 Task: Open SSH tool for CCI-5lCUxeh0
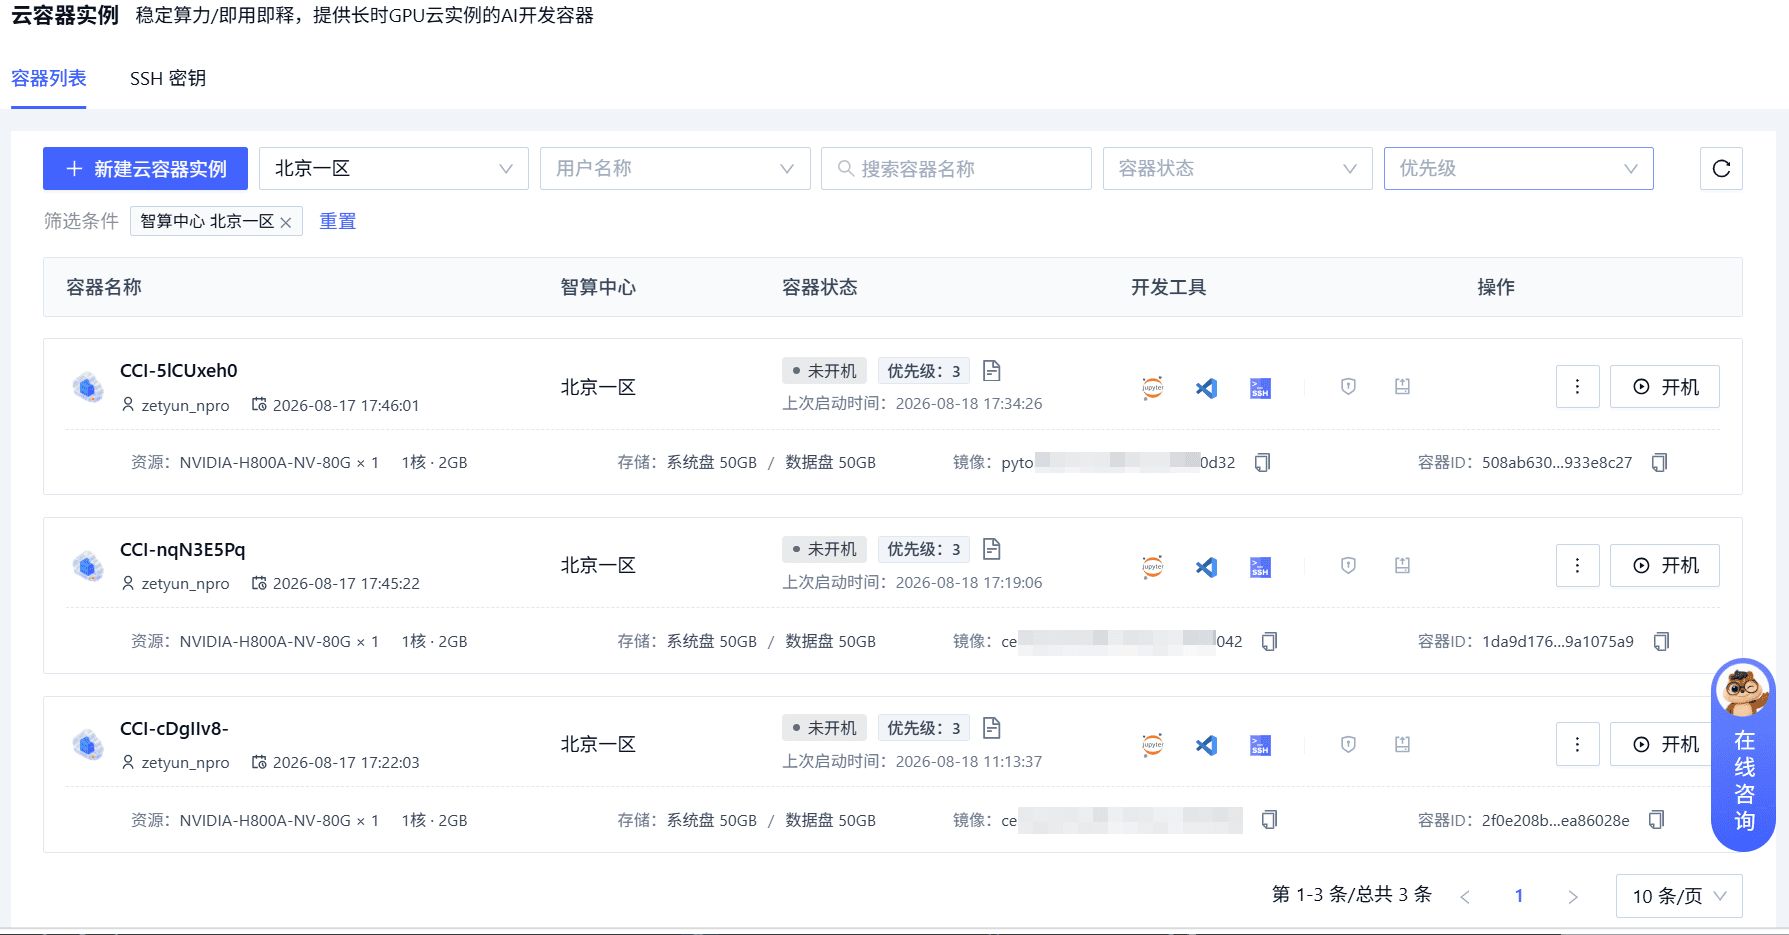tap(1260, 388)
